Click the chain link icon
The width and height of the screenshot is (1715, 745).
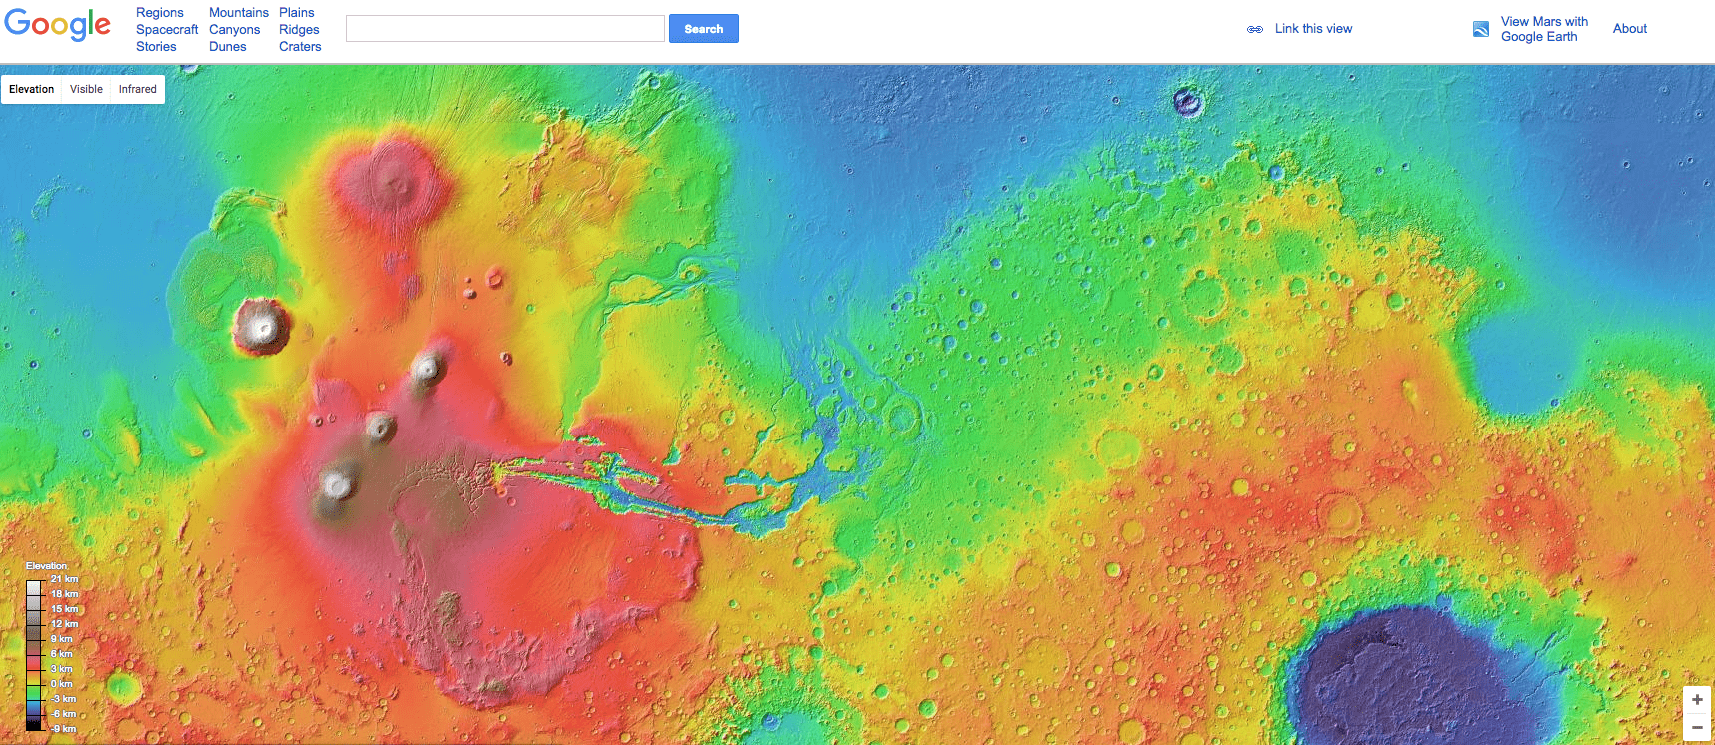[1255, 29]
